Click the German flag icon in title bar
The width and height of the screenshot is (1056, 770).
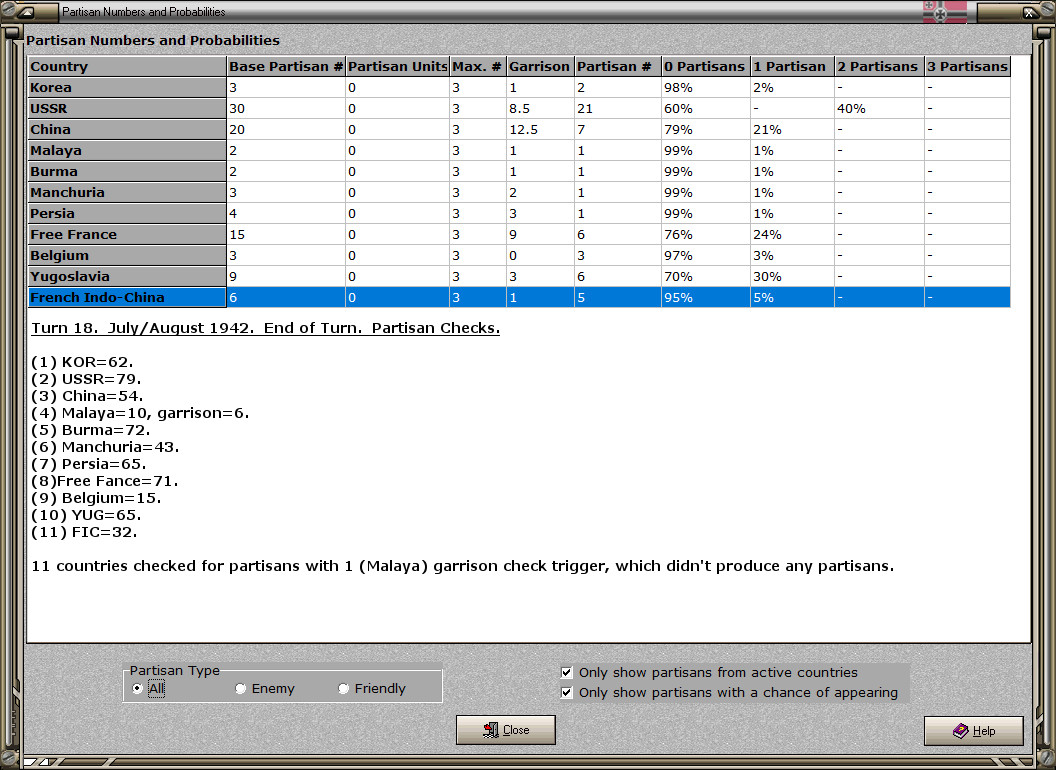point(944,11)
